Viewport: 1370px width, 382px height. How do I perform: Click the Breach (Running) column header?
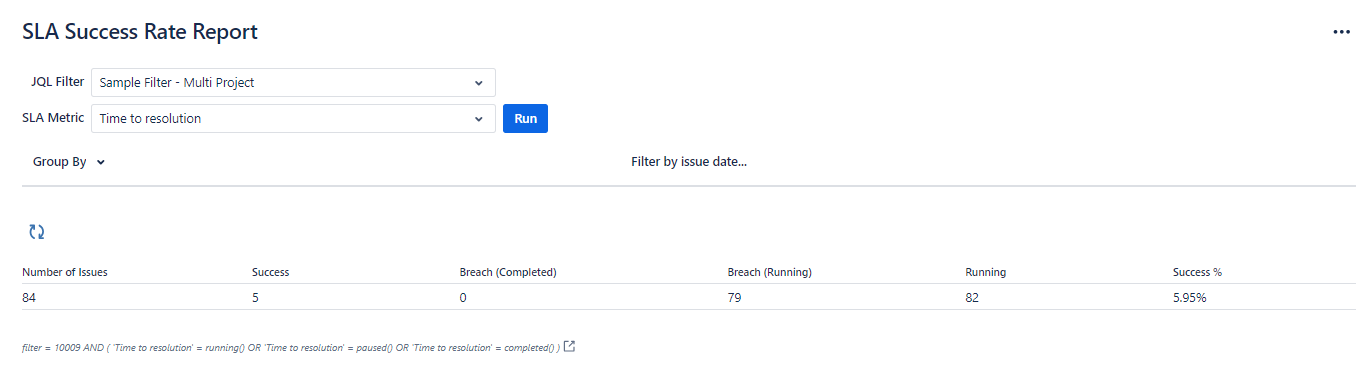click(x=769, y=272)
